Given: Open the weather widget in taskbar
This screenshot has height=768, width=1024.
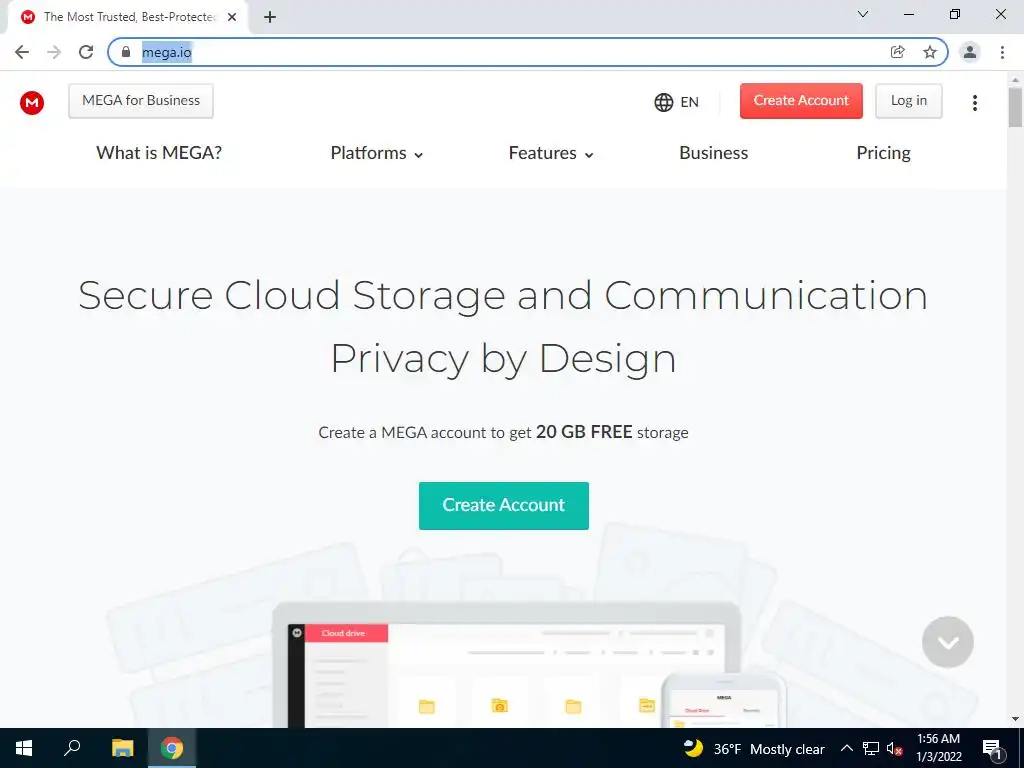Looking at the screenshot, I should 754,748.
